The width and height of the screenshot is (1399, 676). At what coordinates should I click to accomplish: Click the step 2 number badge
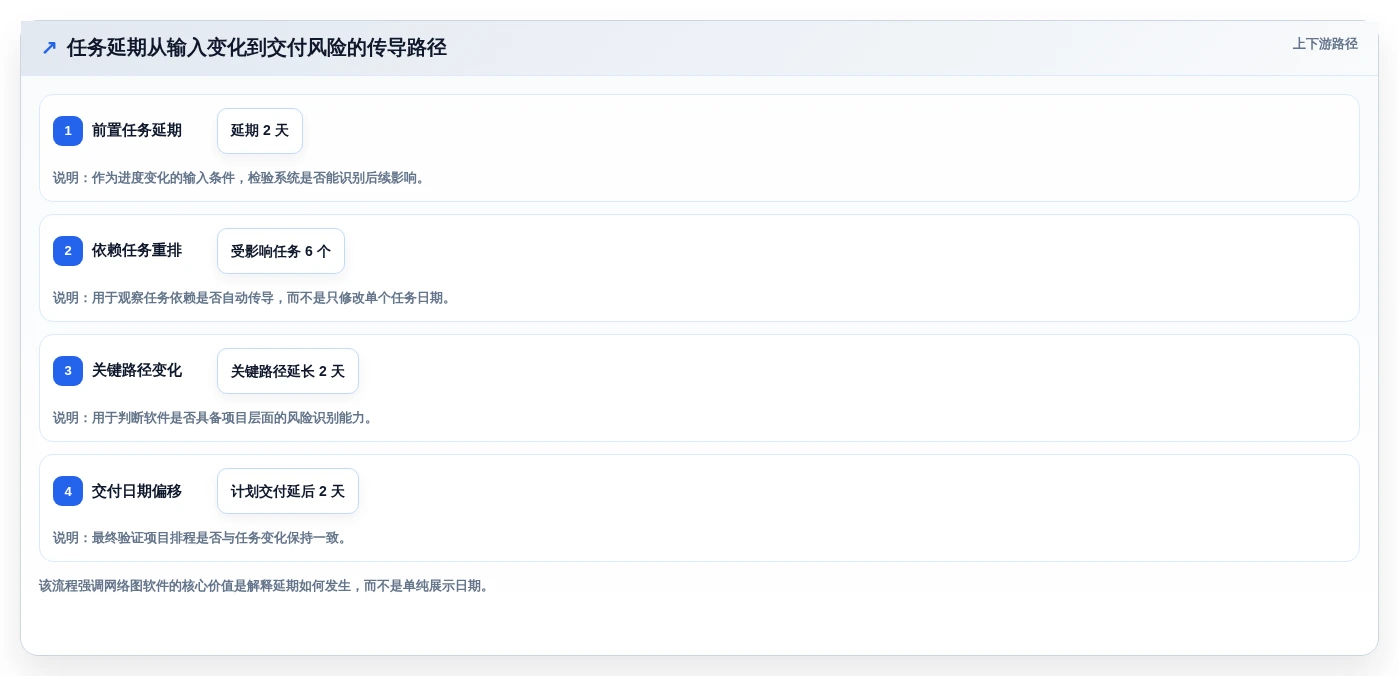[x=68, y=251]
